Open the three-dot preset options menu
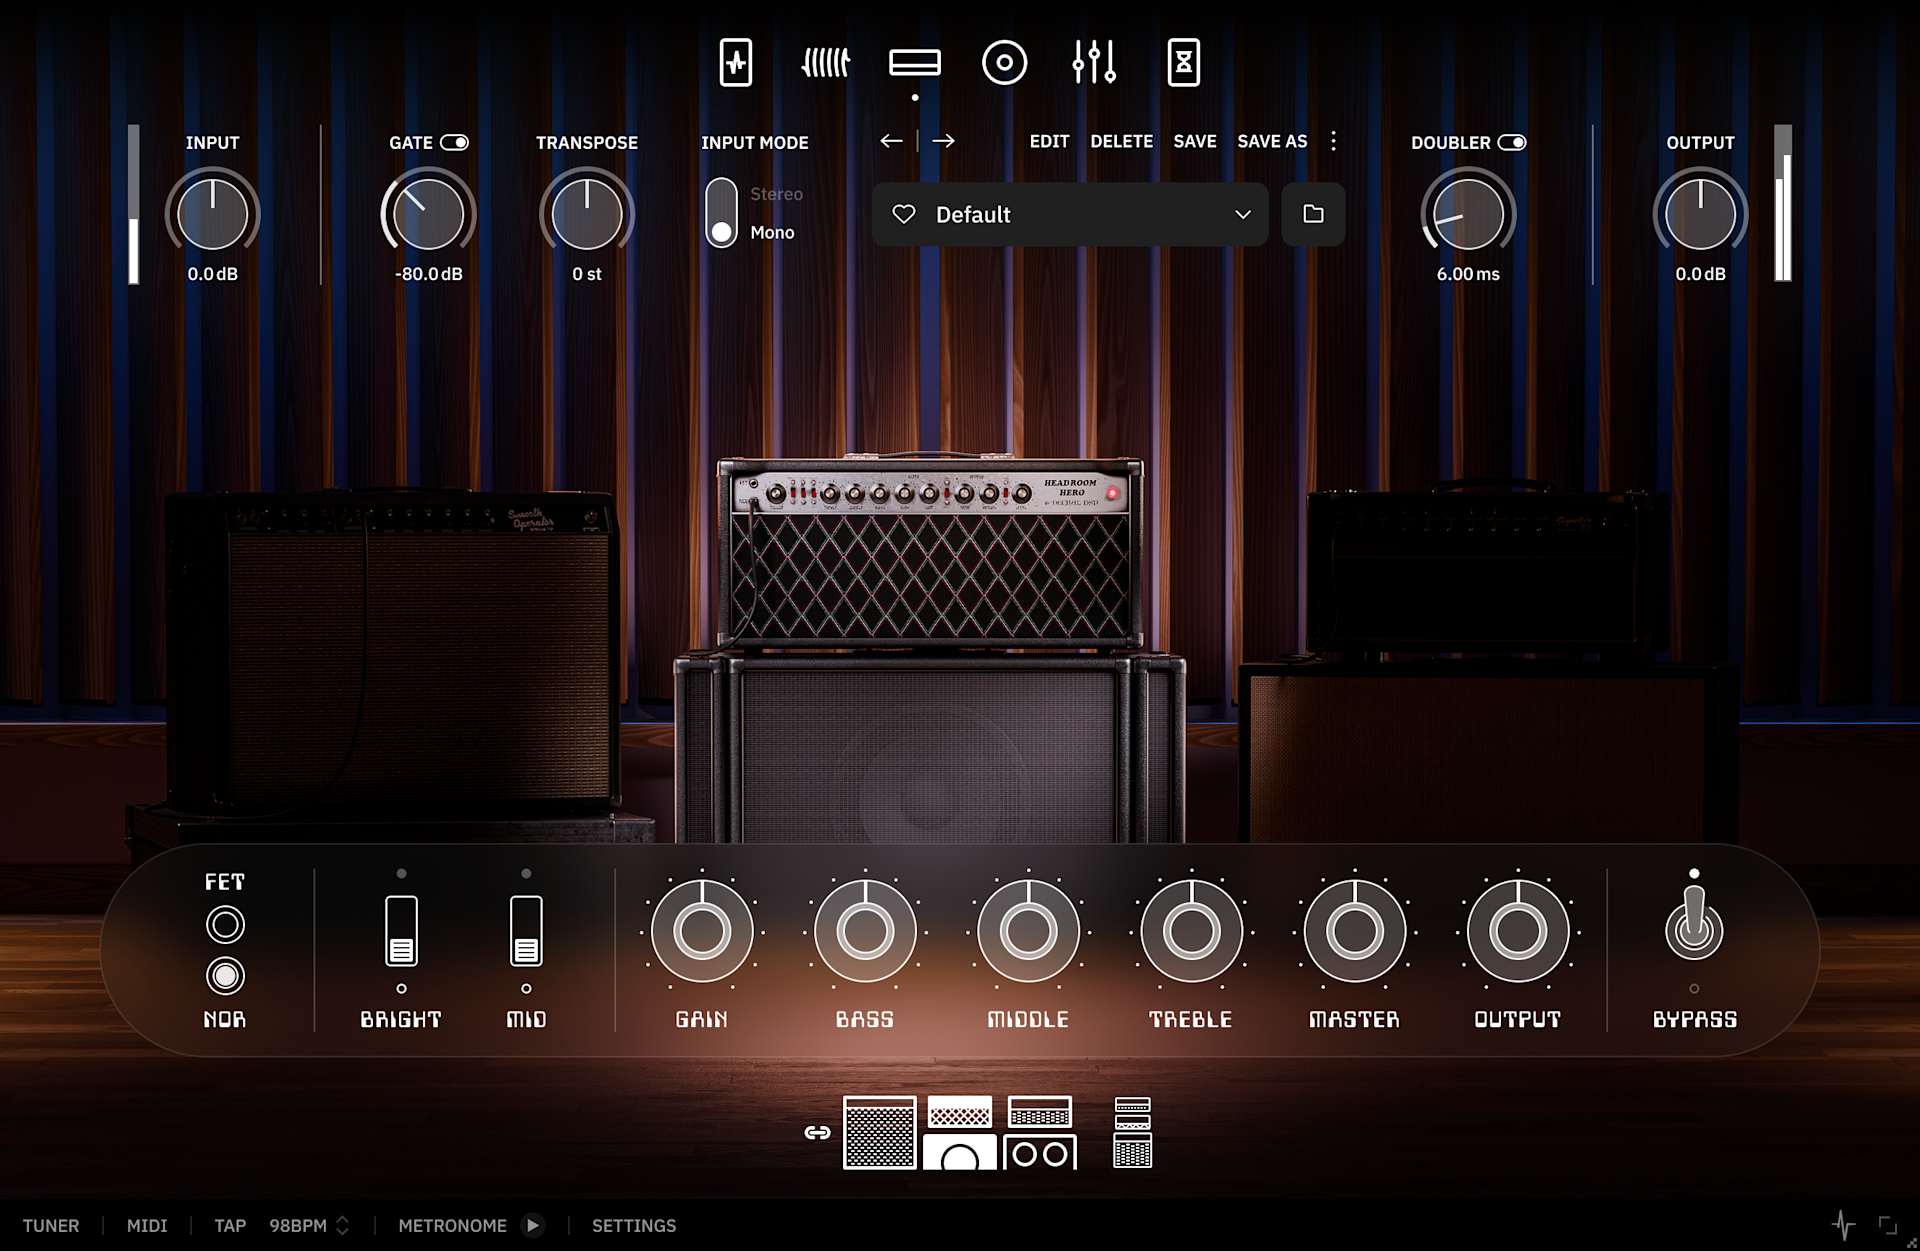This screenshot has height=1251, width=1920. click(1333, 141)
